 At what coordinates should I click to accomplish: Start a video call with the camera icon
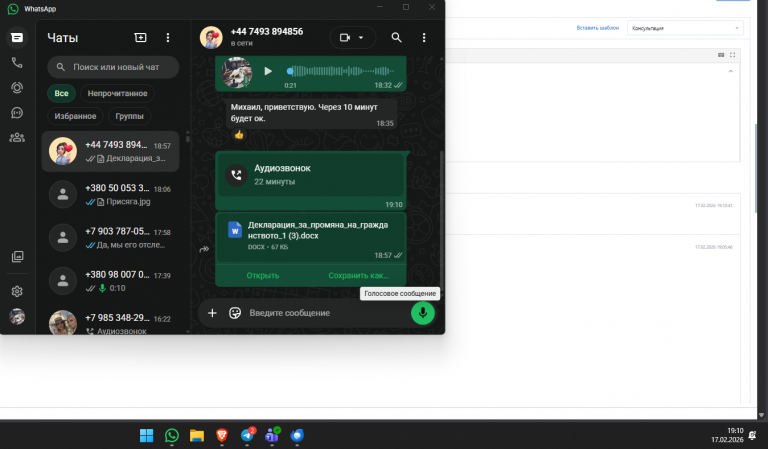point(345,38)
